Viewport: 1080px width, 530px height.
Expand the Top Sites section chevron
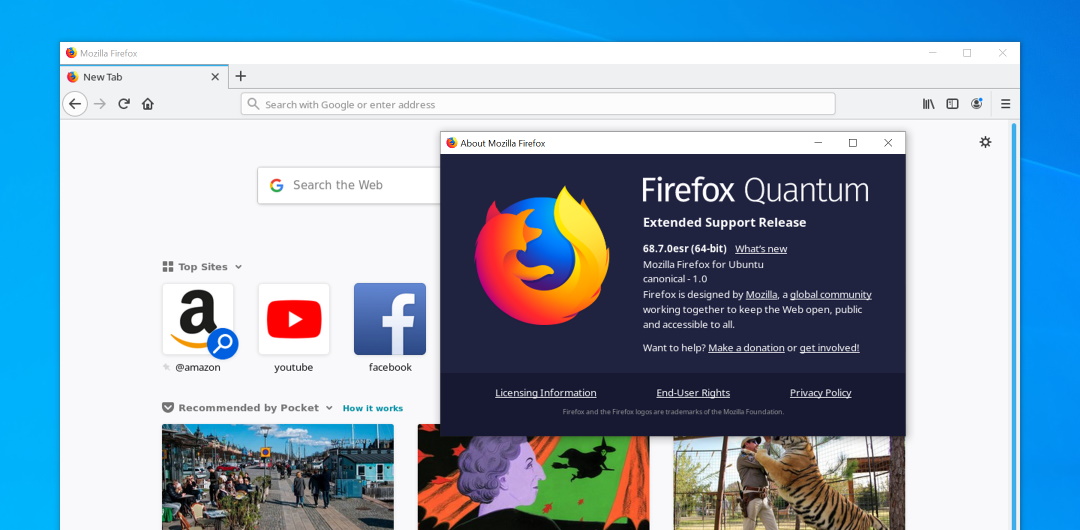pos(238,267)
